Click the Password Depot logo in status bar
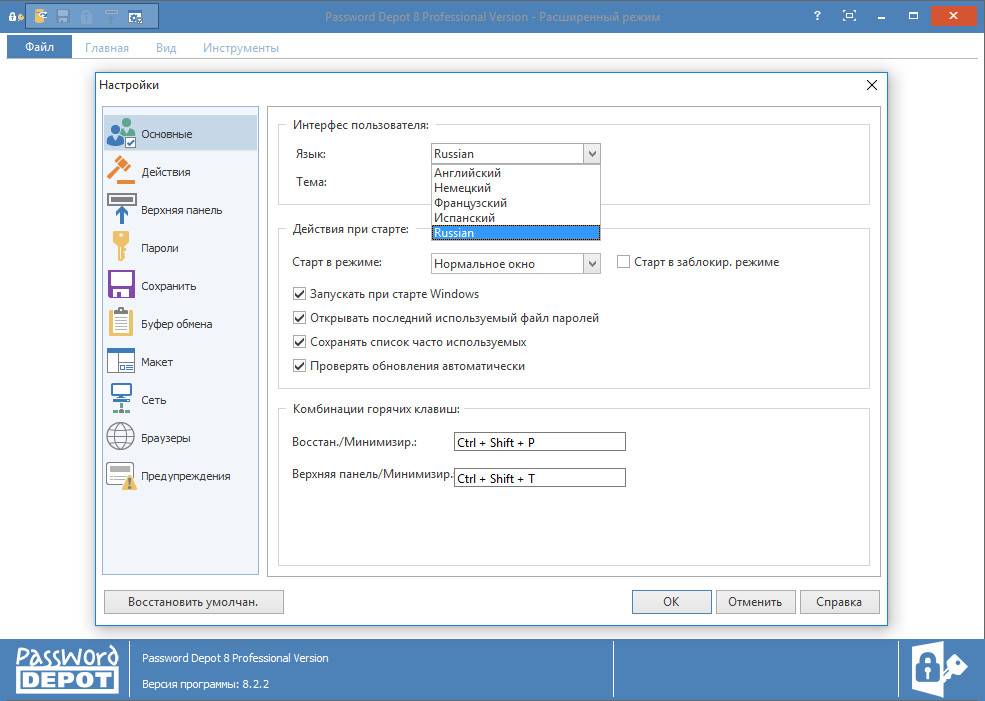Screen dimensions: 985x701 [x=67, y=670]
